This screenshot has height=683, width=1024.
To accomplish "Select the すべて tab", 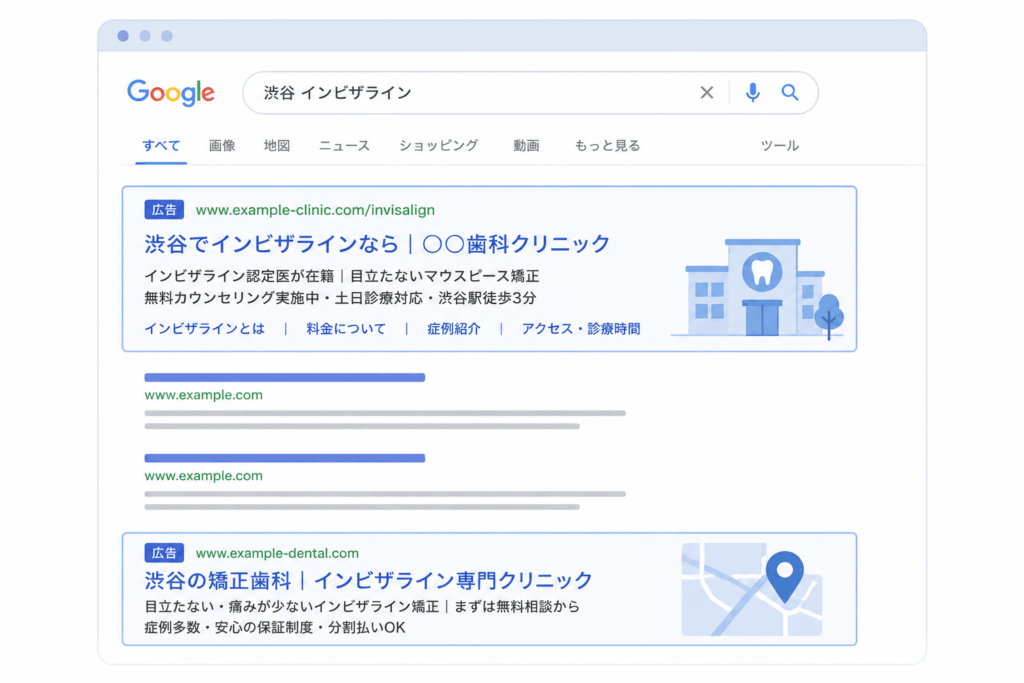I will click(x=161, y=146).
